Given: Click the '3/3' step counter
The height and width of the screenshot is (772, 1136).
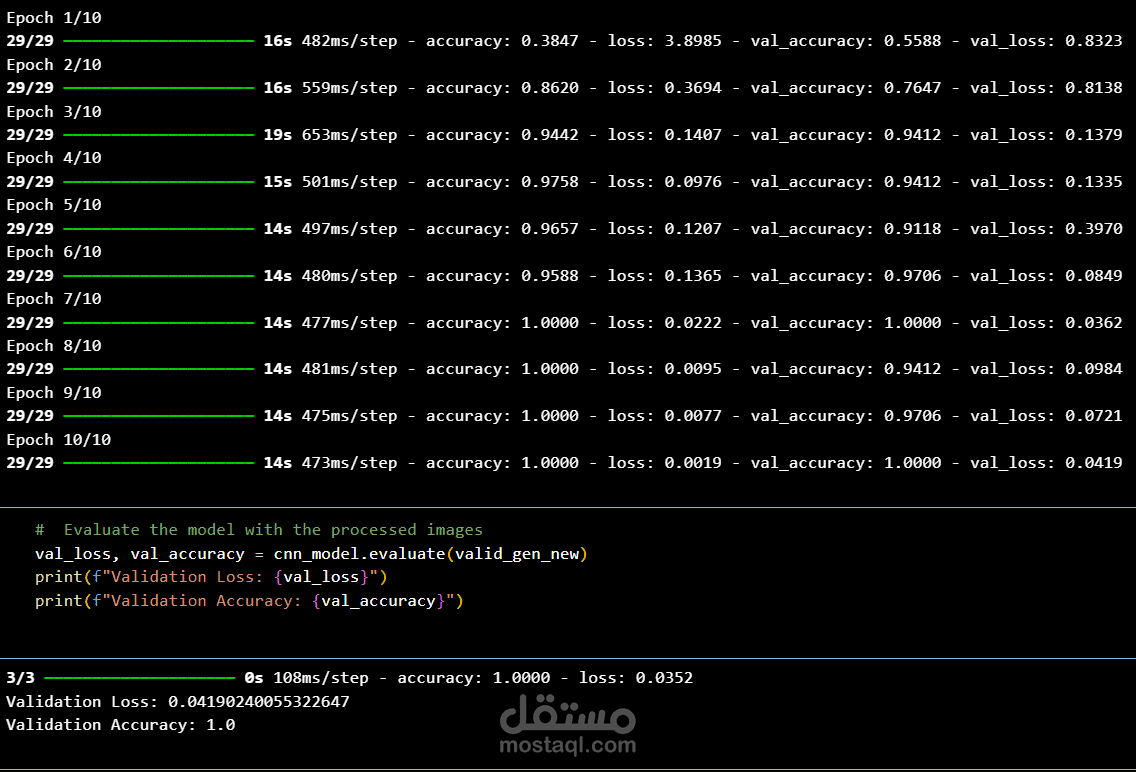Looking at the screenshot, I should [x=20, y=678].
